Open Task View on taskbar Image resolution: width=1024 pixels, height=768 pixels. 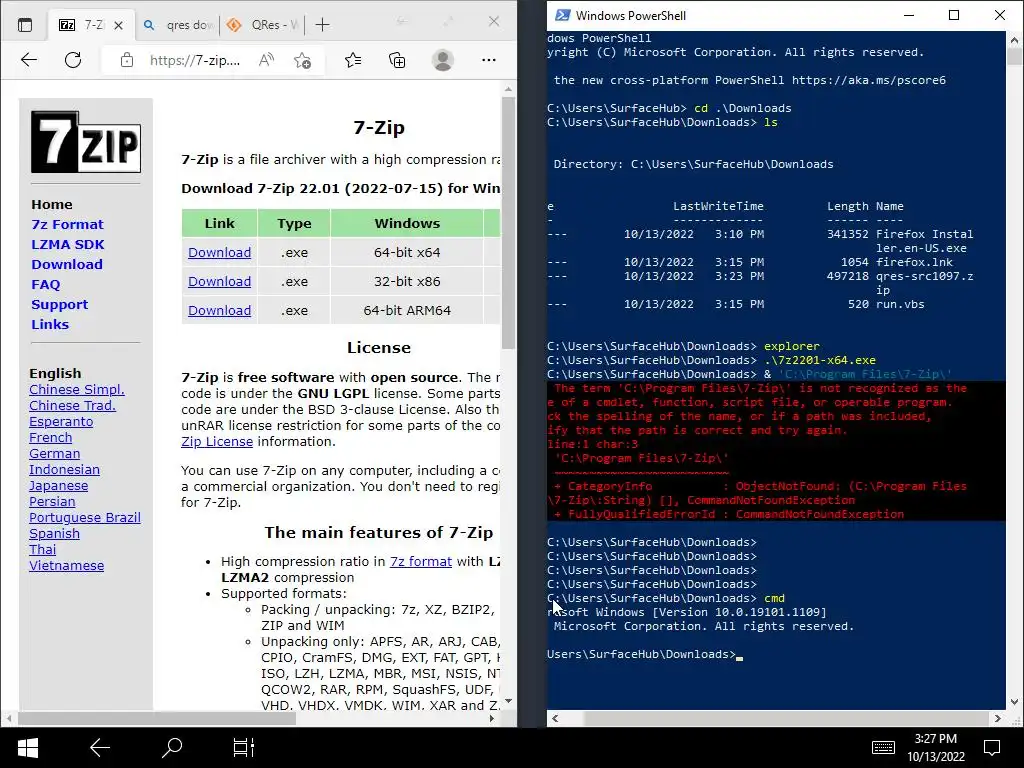244,748
